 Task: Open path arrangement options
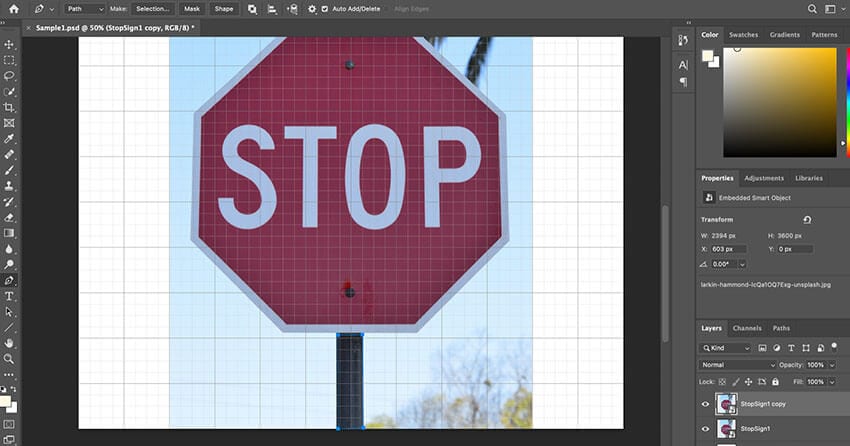tap(292, 9)
